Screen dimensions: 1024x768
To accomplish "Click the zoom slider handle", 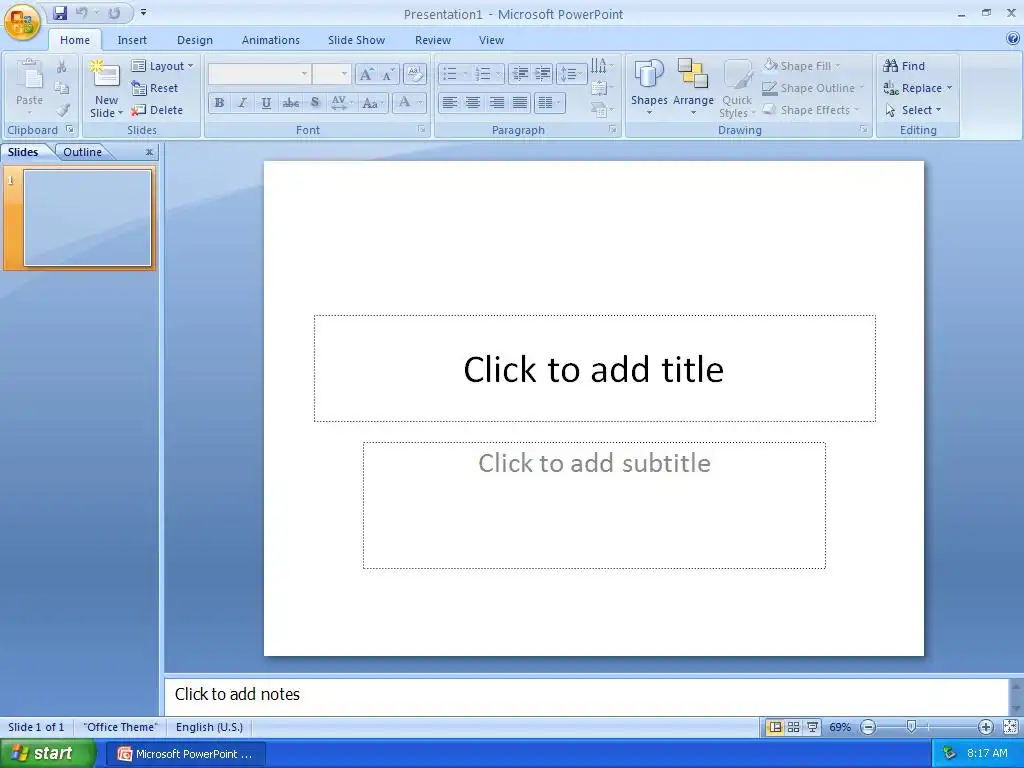I will pos(912,726).
